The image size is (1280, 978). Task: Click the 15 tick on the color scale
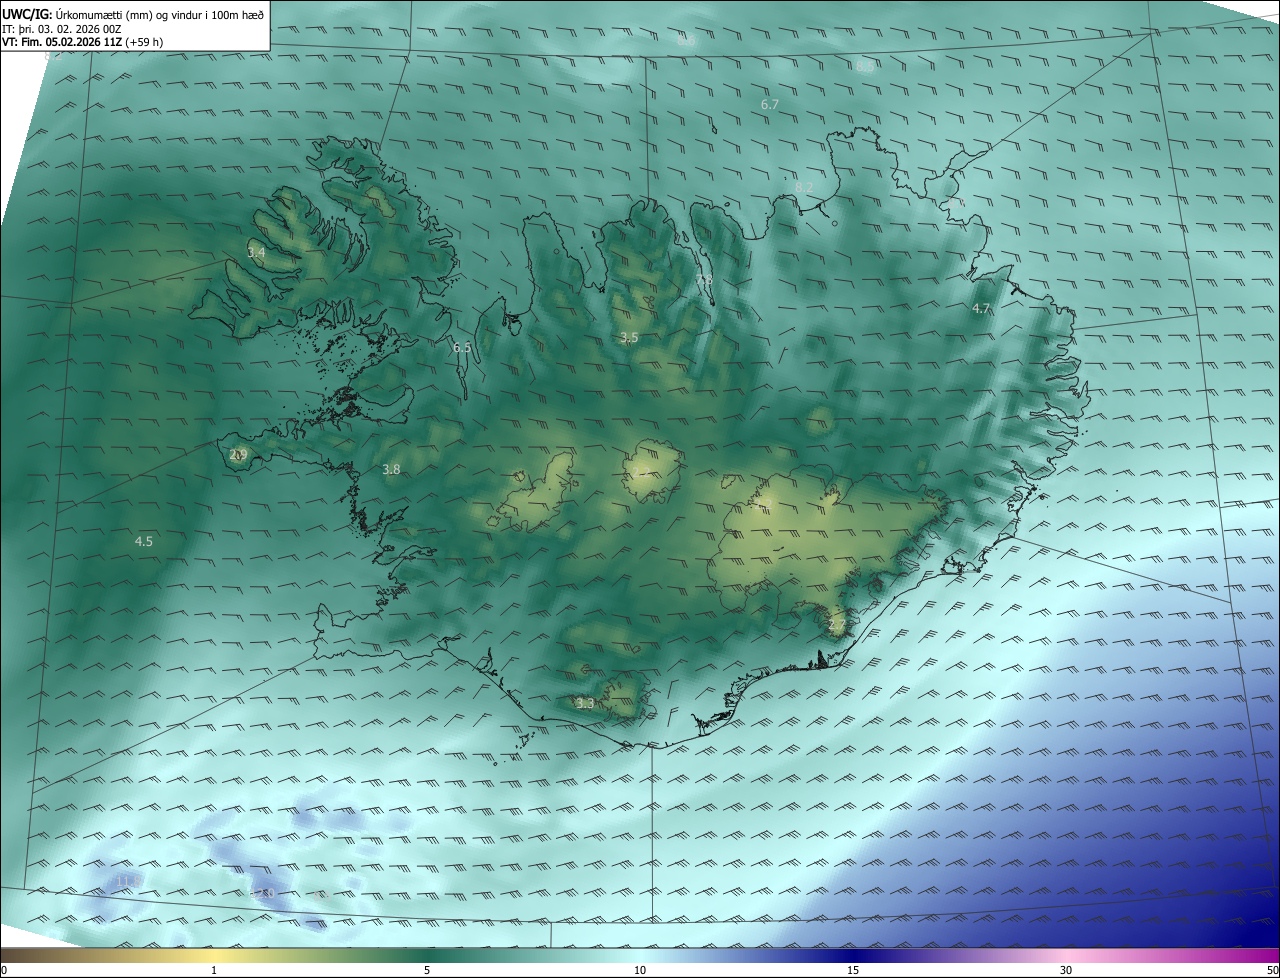coord(853,970)
